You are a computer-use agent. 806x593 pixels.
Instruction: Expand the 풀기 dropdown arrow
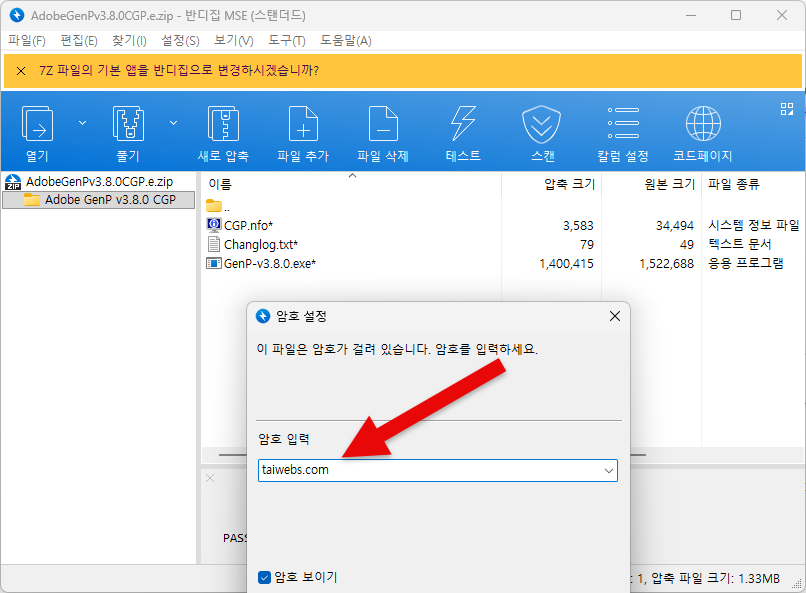point(173,123)
